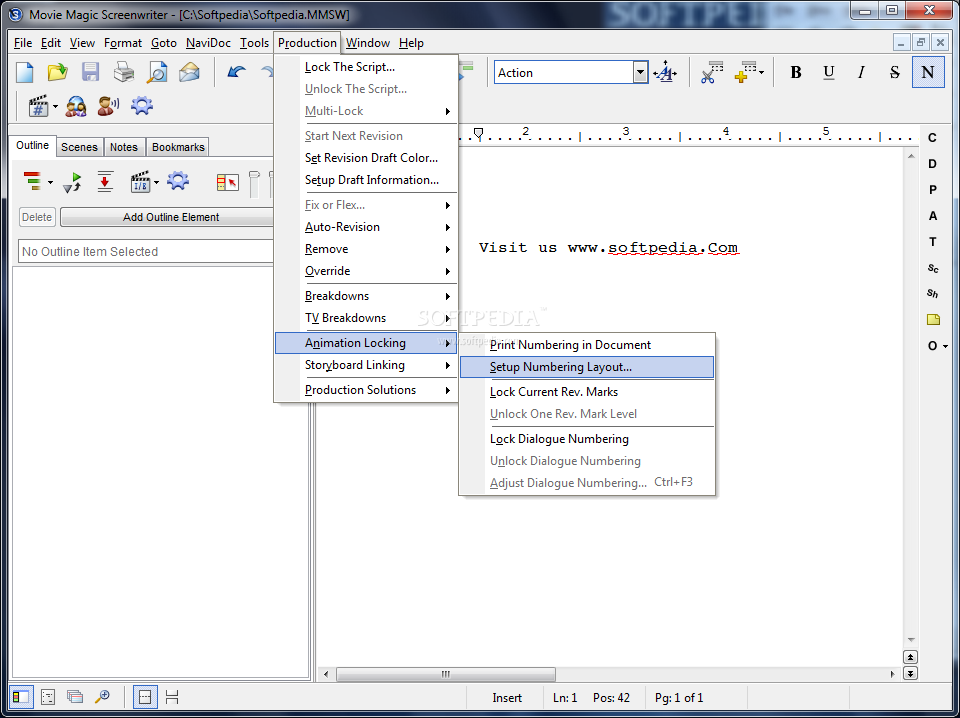The height and width of the screenshot is (718, 960).
Task: Click the T element button on right sidebar
Action: coord(932,242)
